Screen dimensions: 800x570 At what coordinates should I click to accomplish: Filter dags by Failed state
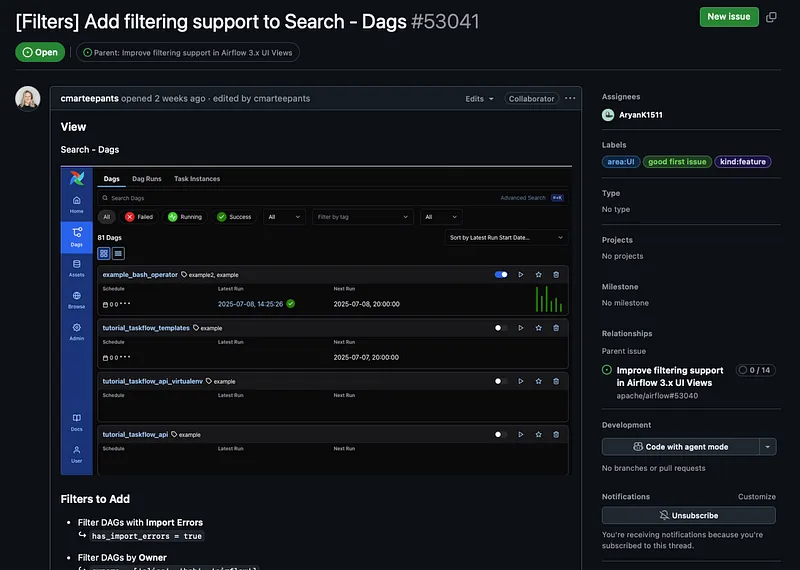[139, 217]
